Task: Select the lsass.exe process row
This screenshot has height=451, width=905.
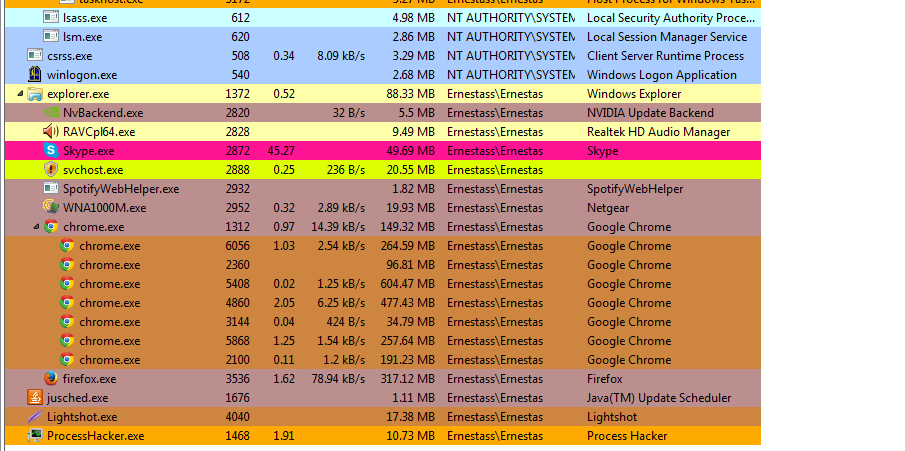Action: tap(383, 18)
